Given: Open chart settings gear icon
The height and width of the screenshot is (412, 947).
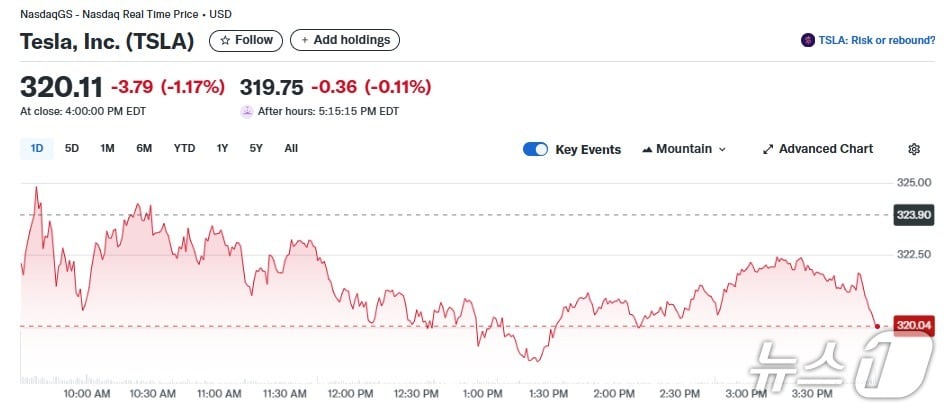Looking at the screenshot, I should pos(913,149).
